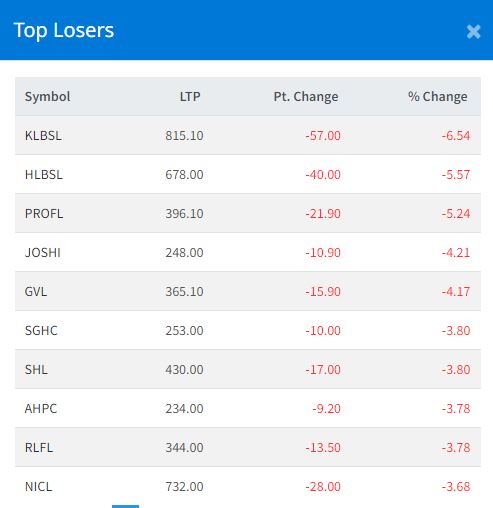Image resolution: width=493 pixels, height=508 pixels.
Task: Click the NICL symbol
Action: (38, 487)
